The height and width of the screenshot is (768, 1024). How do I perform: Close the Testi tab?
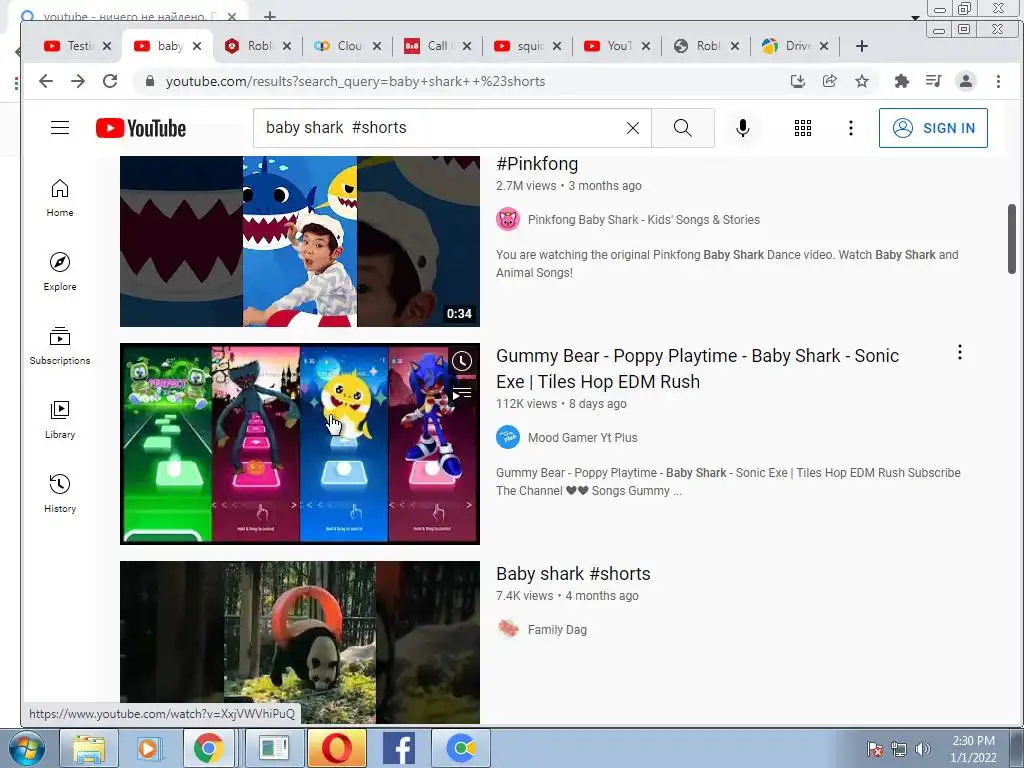tap(107, 46)
